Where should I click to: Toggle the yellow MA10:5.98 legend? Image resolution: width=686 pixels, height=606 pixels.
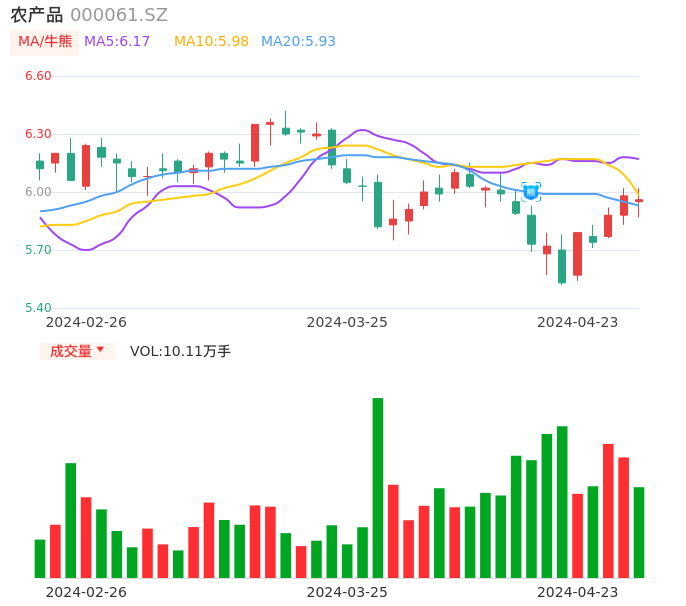coord(211,42)
